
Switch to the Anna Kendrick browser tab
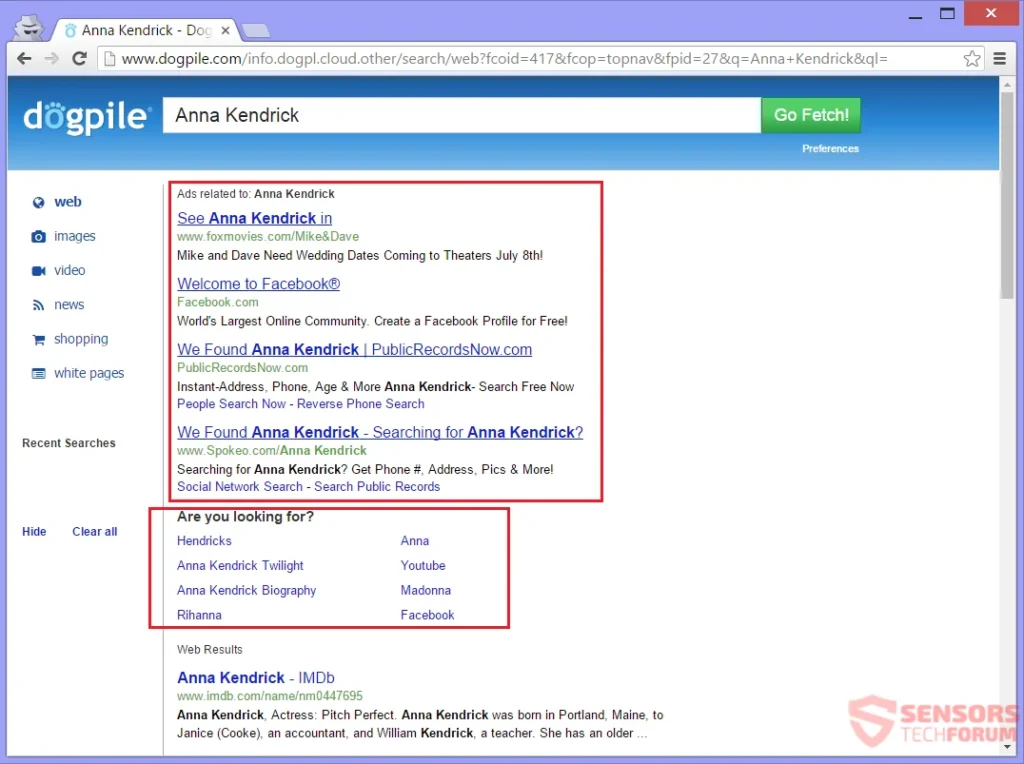pyautogui.click(x=140, y=30)
